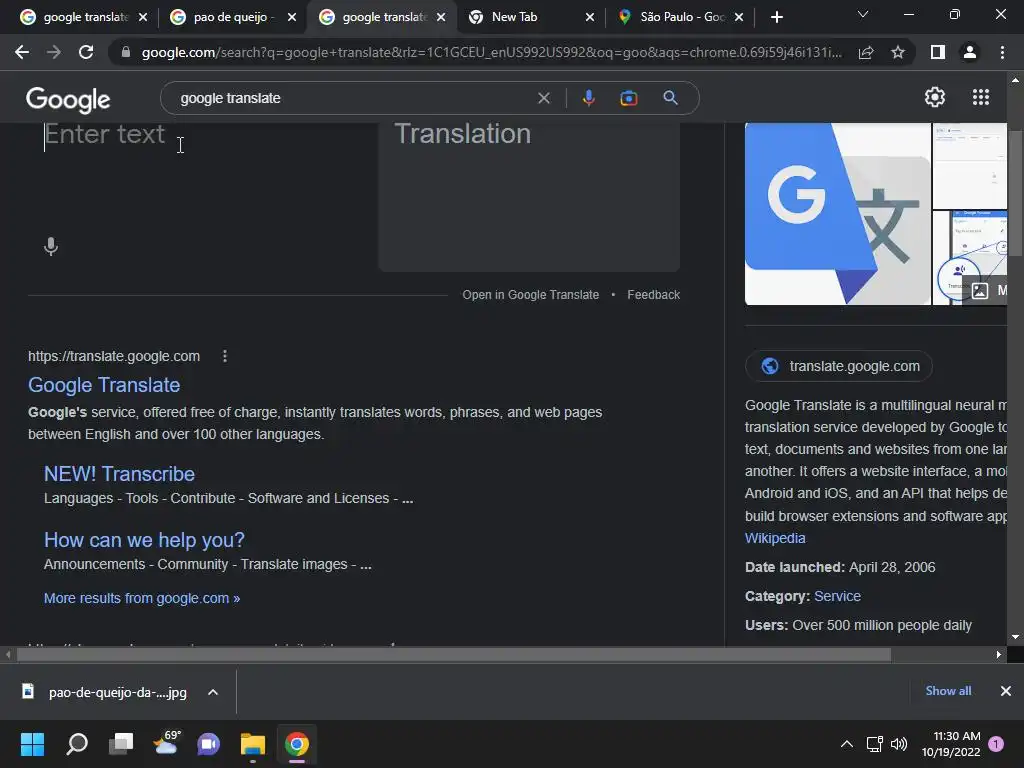Close the São Paulo Maps tab
The width and height of the screenshot is (1024, 768).
[x=739, y=17]
